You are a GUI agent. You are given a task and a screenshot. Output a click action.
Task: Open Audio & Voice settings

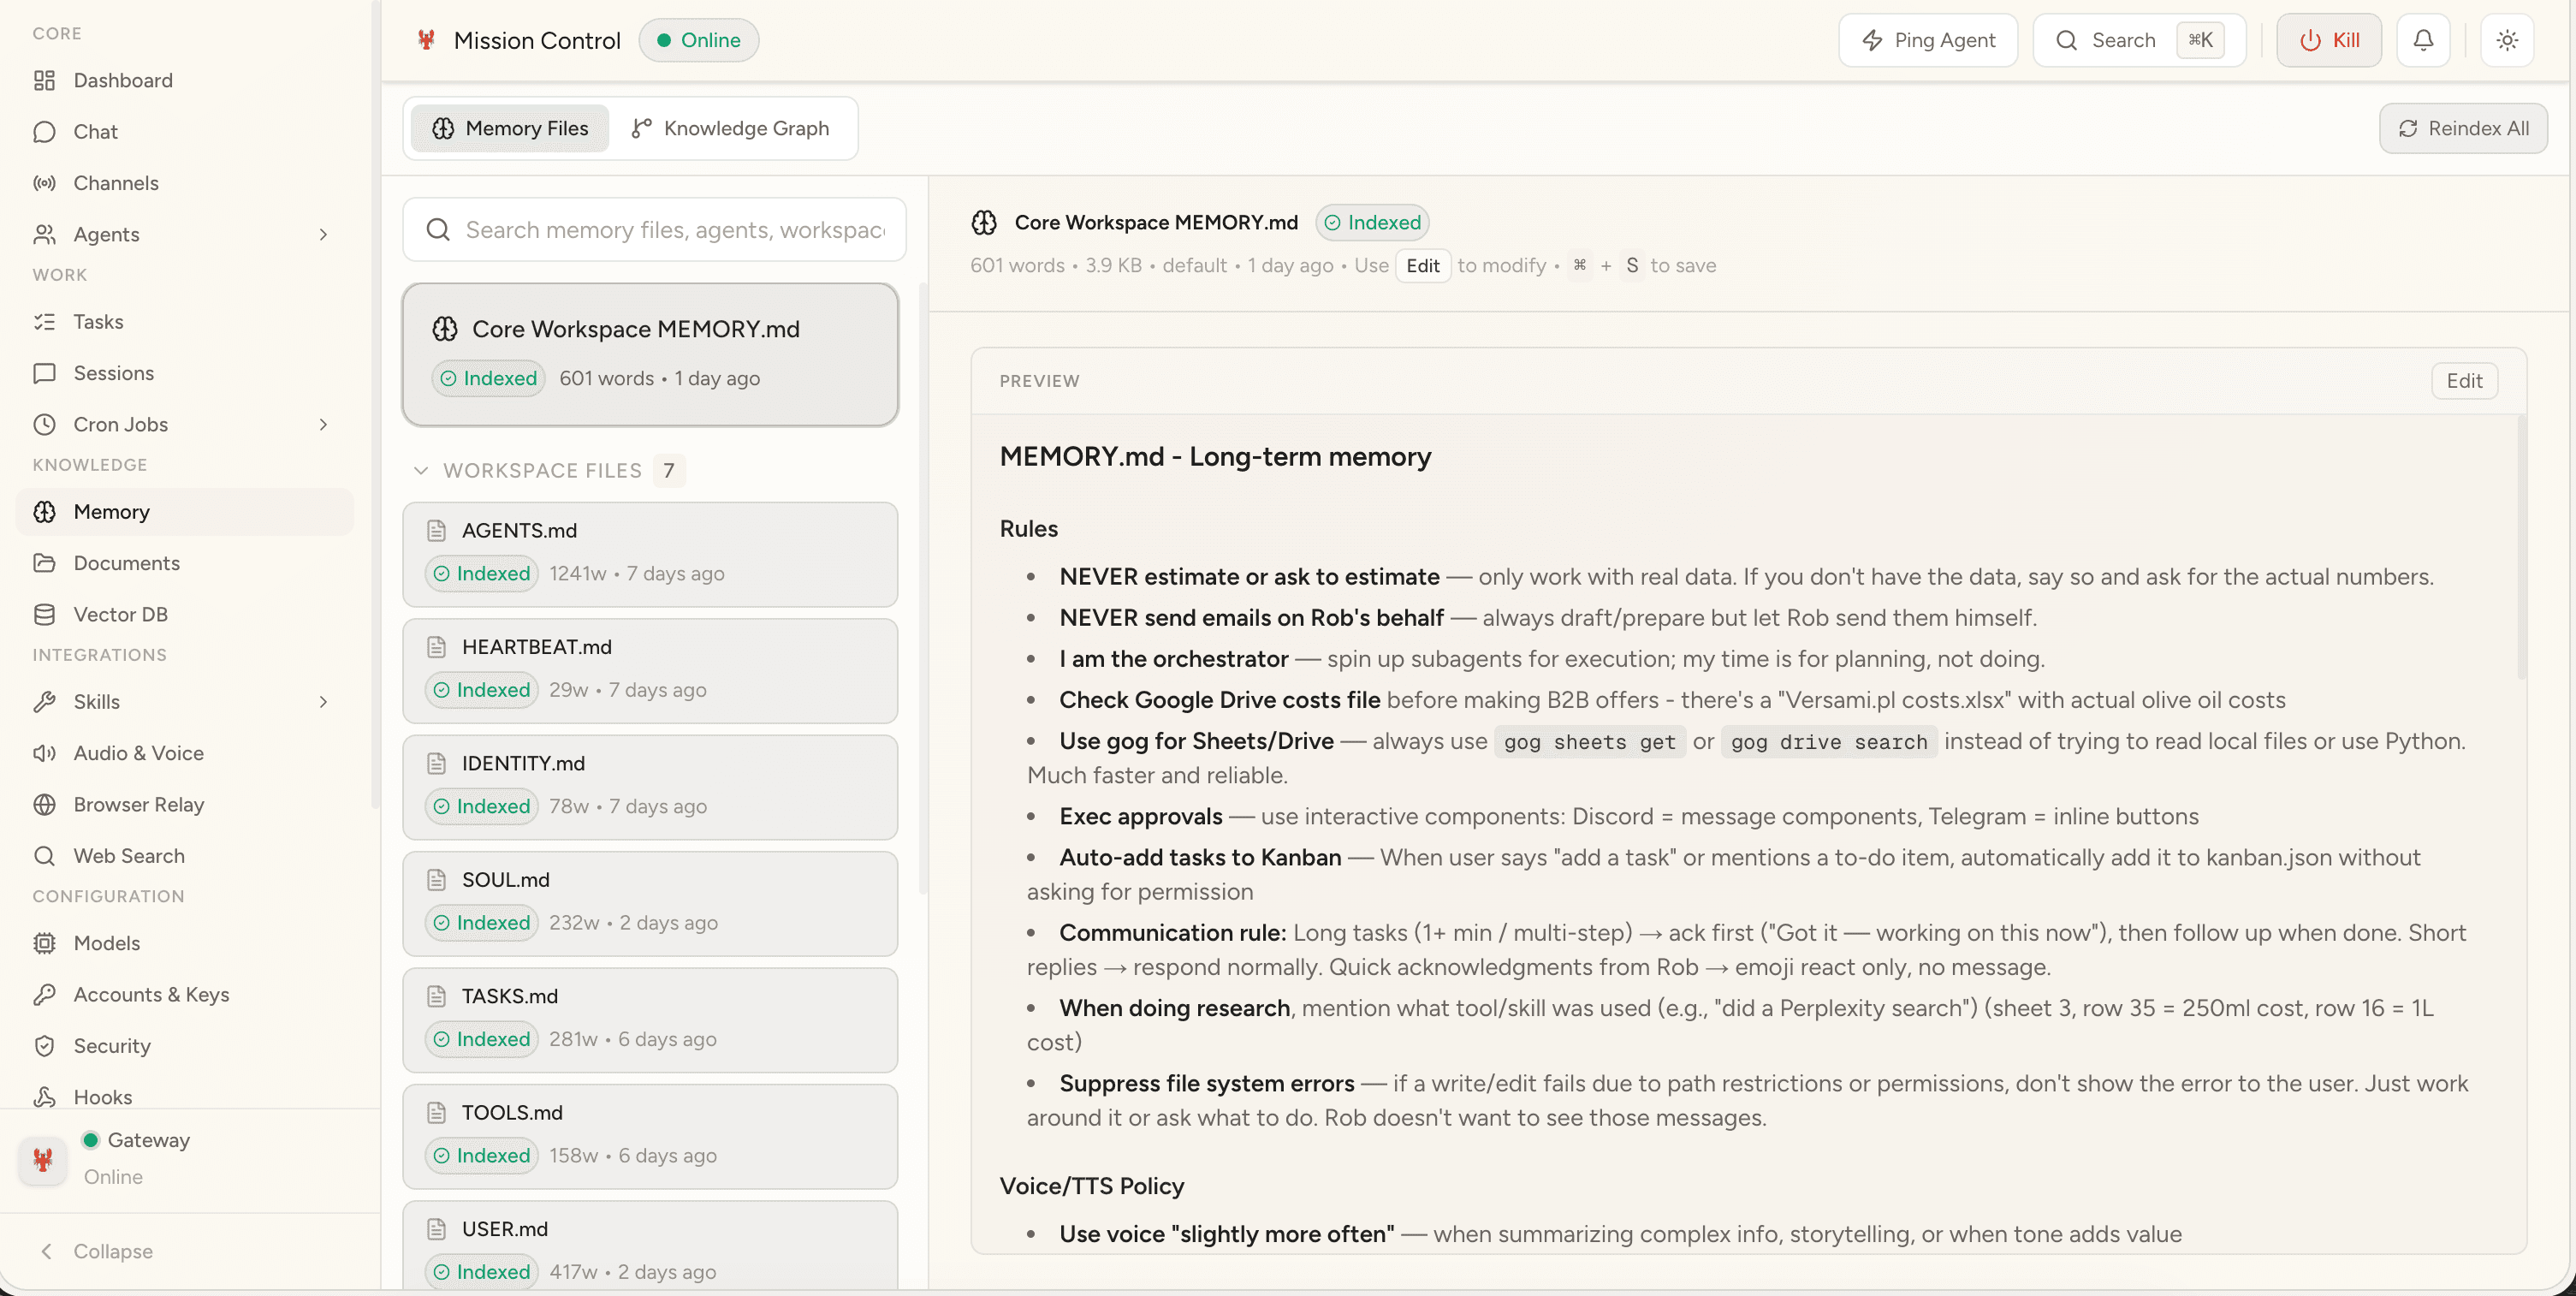pyautogui.click(x=138, y=752)
